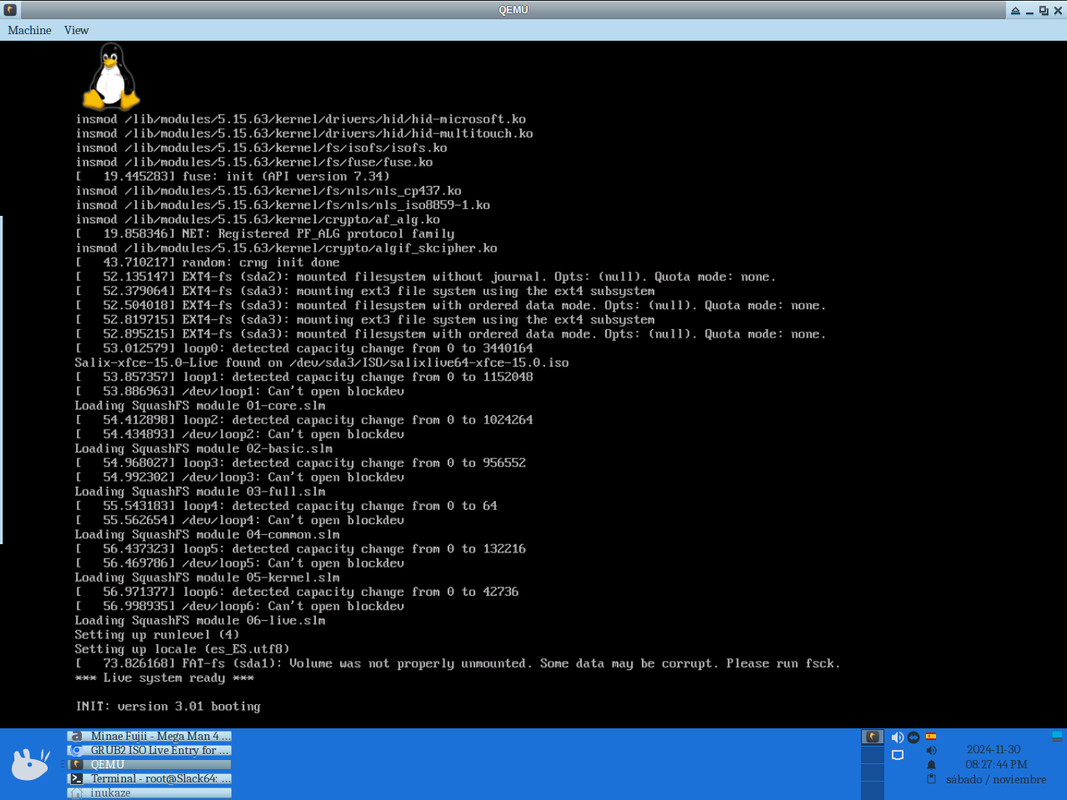Click the 08:27:44 PM clock
The width and height of the screenshot is (1067, 800).
coord(996,764)
